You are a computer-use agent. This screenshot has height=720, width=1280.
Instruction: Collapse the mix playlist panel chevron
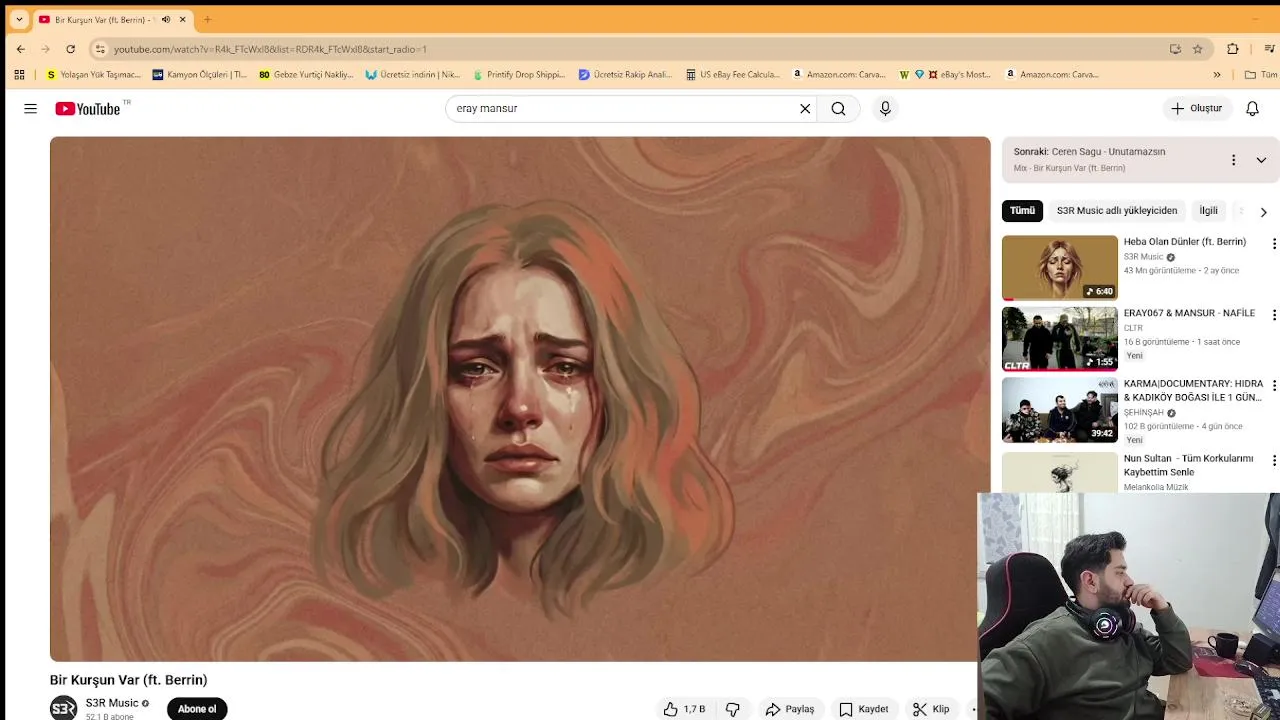pos(1261,160)
